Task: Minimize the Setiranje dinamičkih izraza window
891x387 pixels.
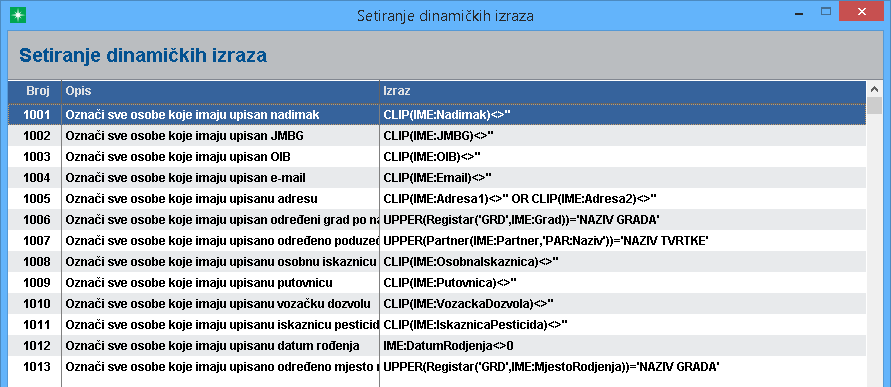Action: pos(800,14)
